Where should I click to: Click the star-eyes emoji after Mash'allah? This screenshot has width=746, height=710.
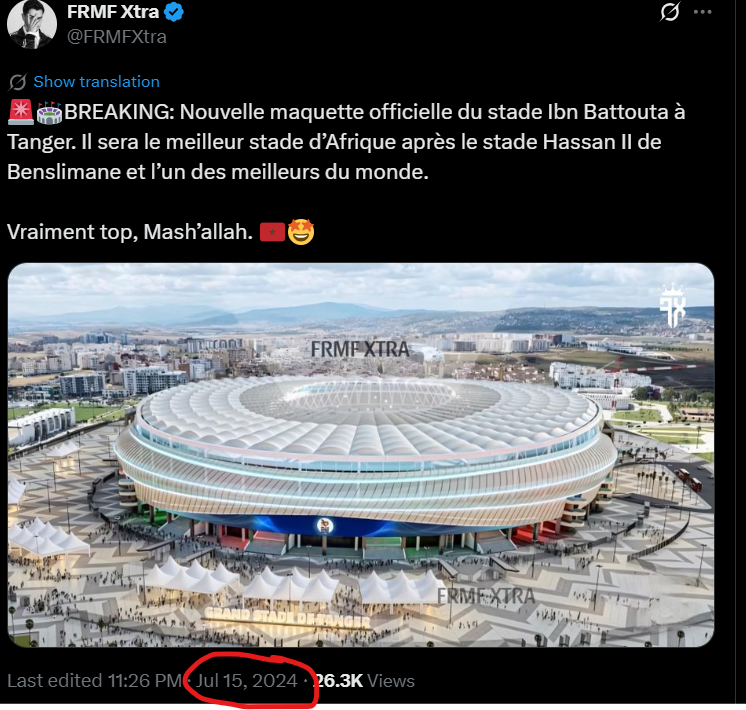(301, 232)
